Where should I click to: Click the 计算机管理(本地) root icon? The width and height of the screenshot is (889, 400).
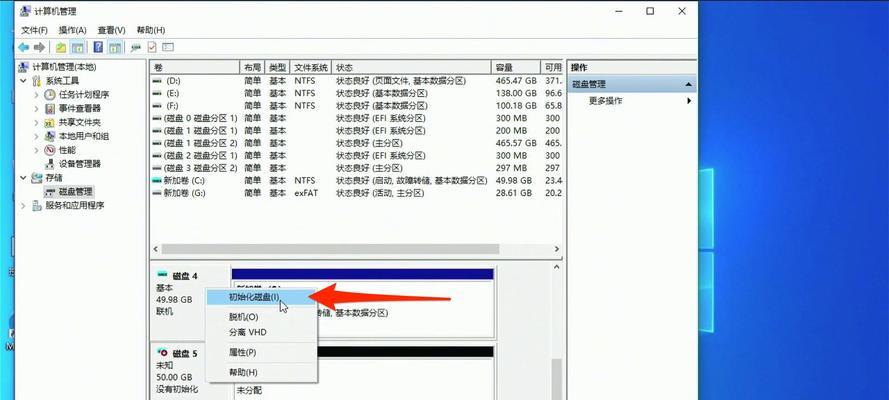pyautogui.click(x=23, y=67)
